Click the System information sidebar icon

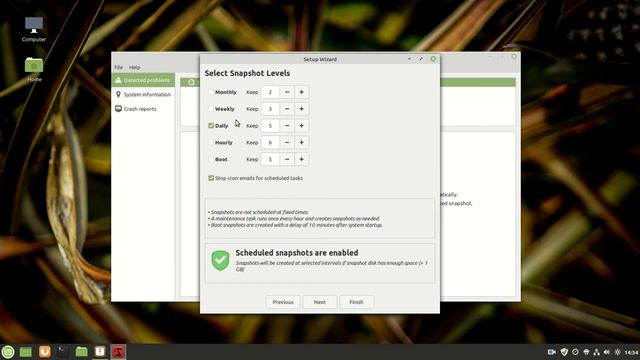pyautogui.click(x=118, y=94)
